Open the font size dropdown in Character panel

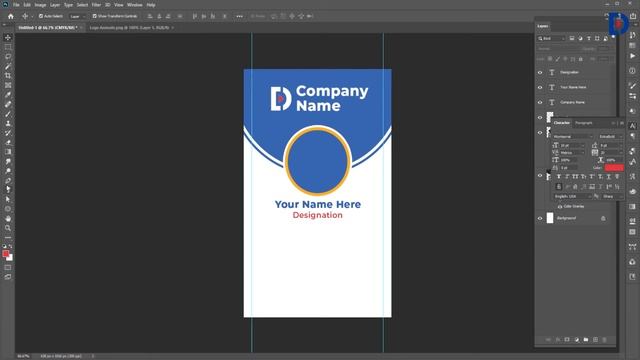[572, 145]
